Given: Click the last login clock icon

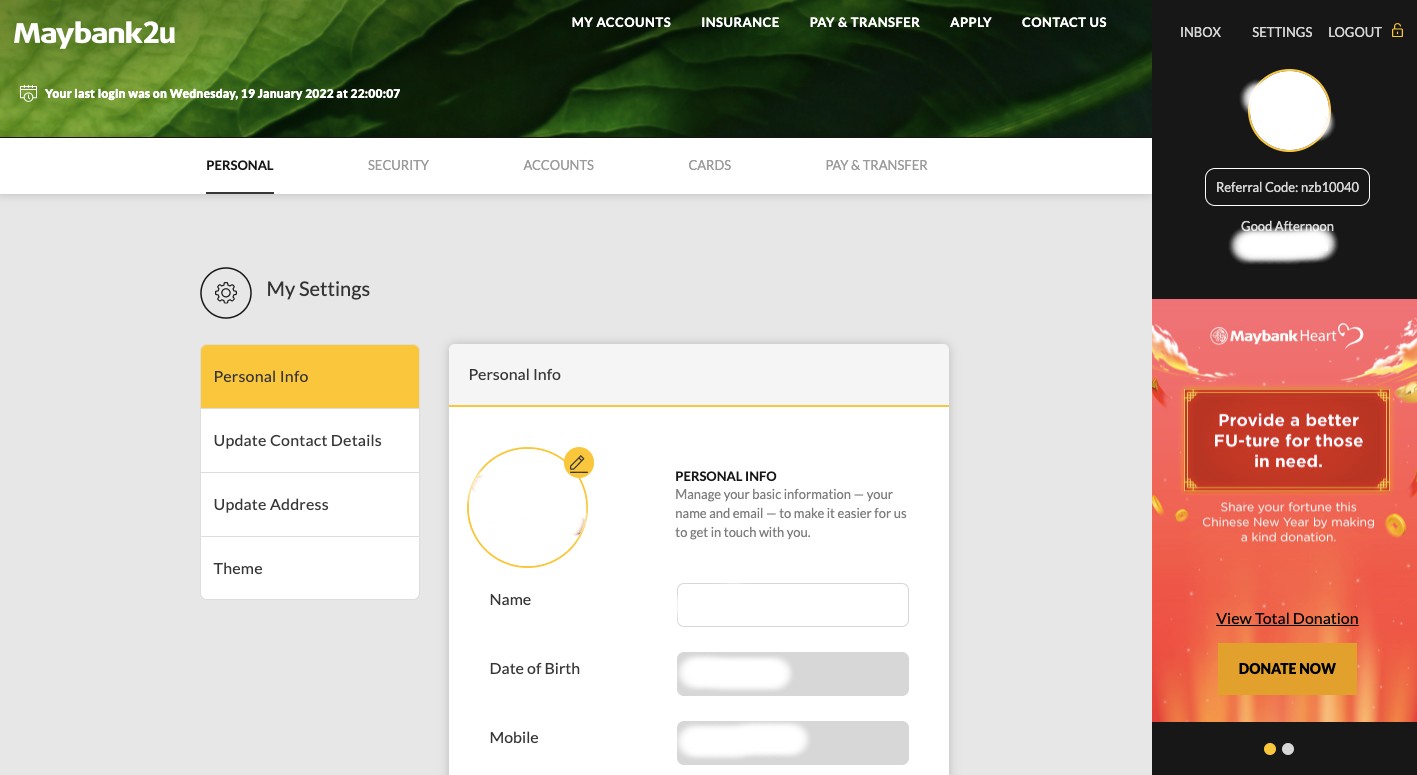Looking at the screenshot, I should 28,93.
